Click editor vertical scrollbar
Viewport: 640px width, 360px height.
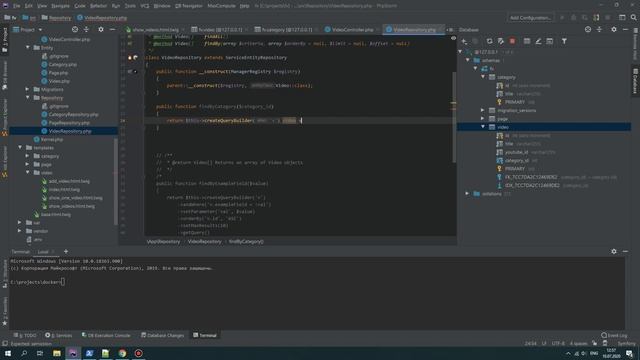pyautogui.click(x=453, y=116)
